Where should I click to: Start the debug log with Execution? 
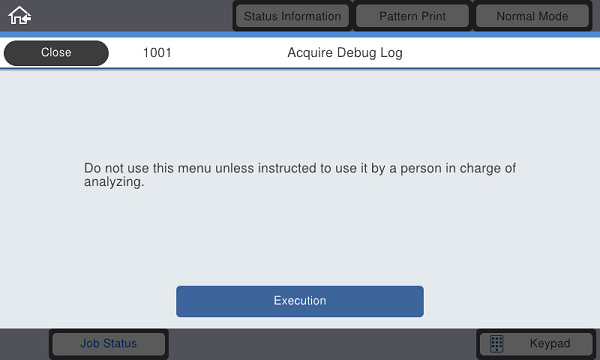pyautogui.click(x=300, y=301)
